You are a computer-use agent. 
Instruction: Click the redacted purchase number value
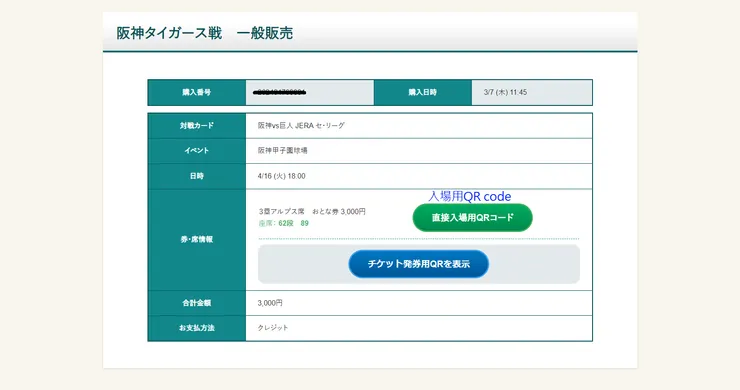279,93
